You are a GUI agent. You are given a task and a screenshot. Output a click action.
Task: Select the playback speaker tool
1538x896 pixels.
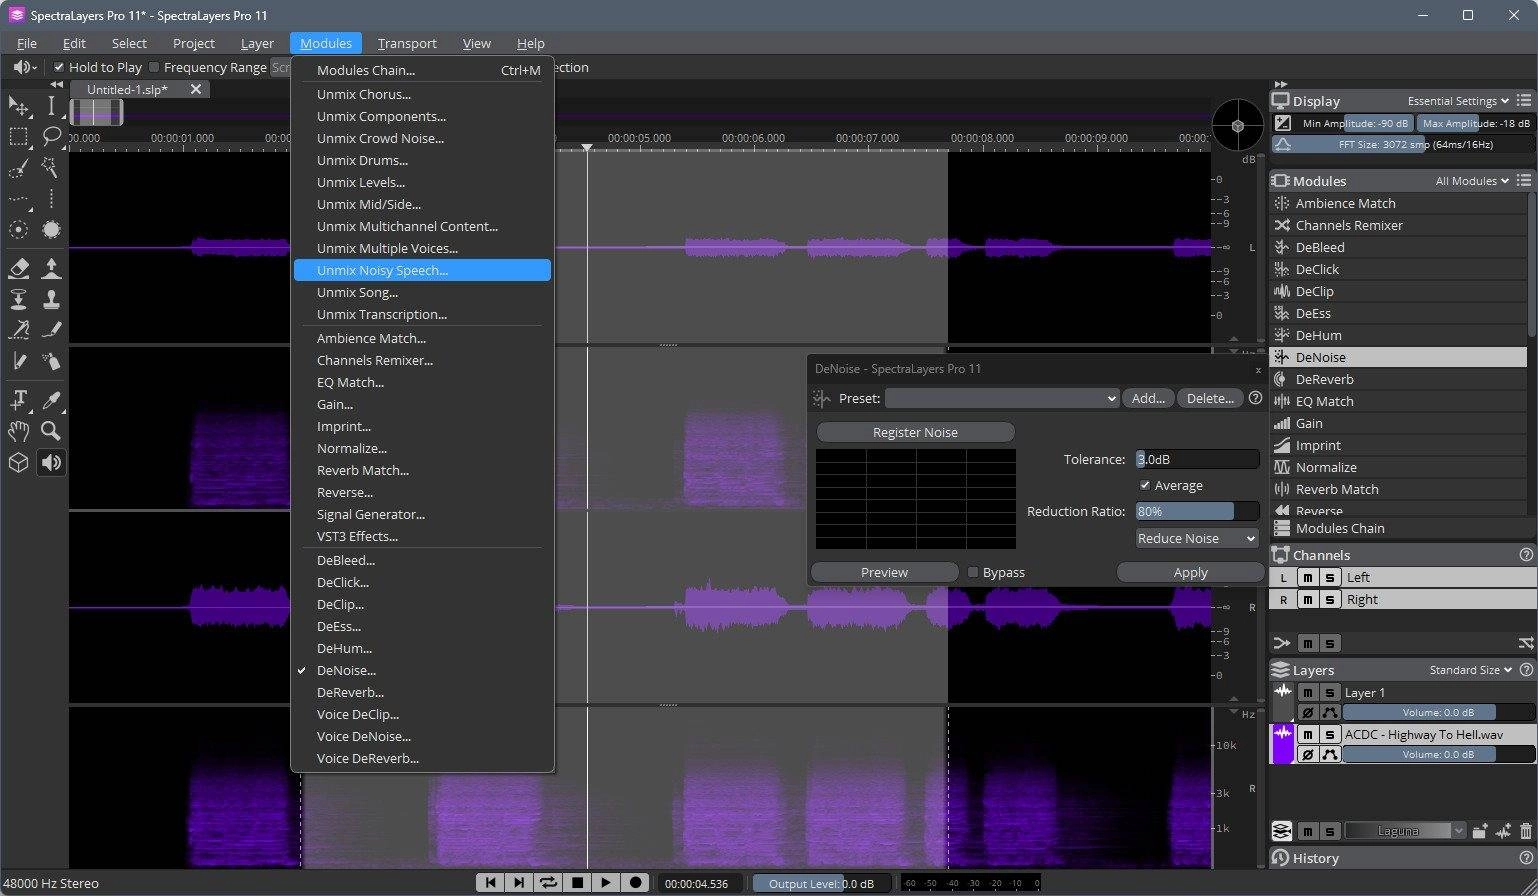click(x=51, y=462)
